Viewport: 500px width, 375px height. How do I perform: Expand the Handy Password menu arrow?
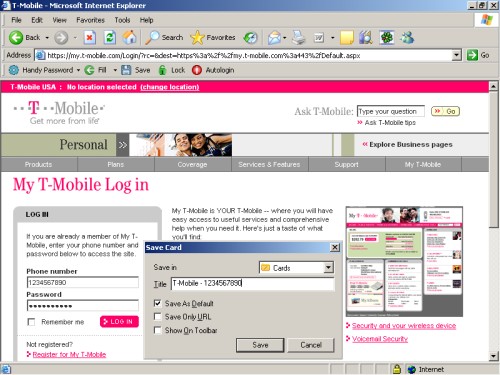point(78,70)
